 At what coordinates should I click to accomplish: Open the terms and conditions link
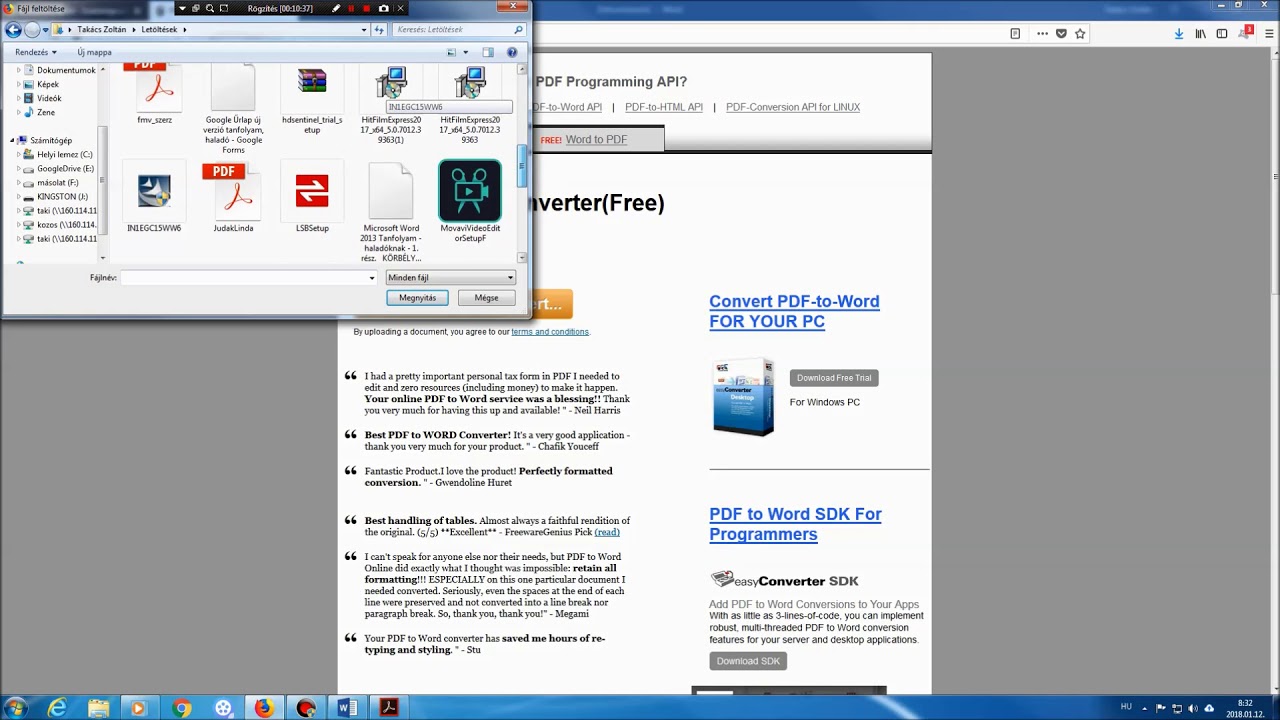point(550,331)
